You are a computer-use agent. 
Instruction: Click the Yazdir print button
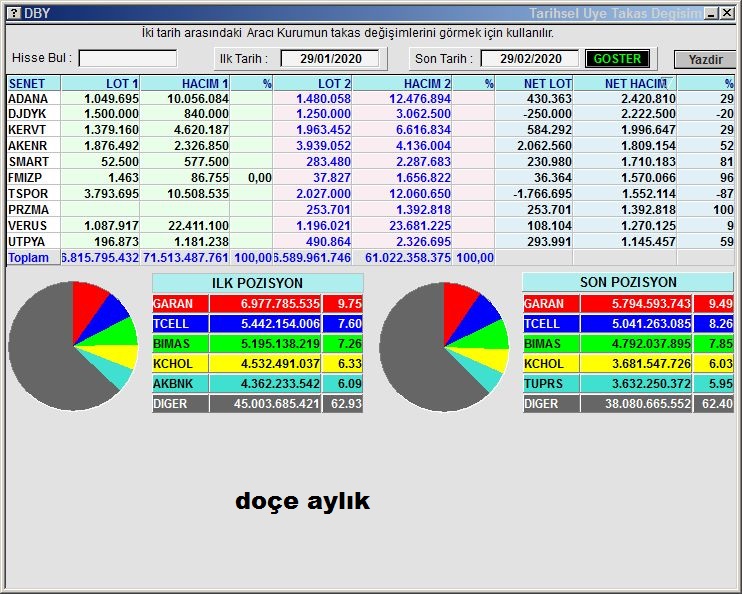[x=705, y=60]
